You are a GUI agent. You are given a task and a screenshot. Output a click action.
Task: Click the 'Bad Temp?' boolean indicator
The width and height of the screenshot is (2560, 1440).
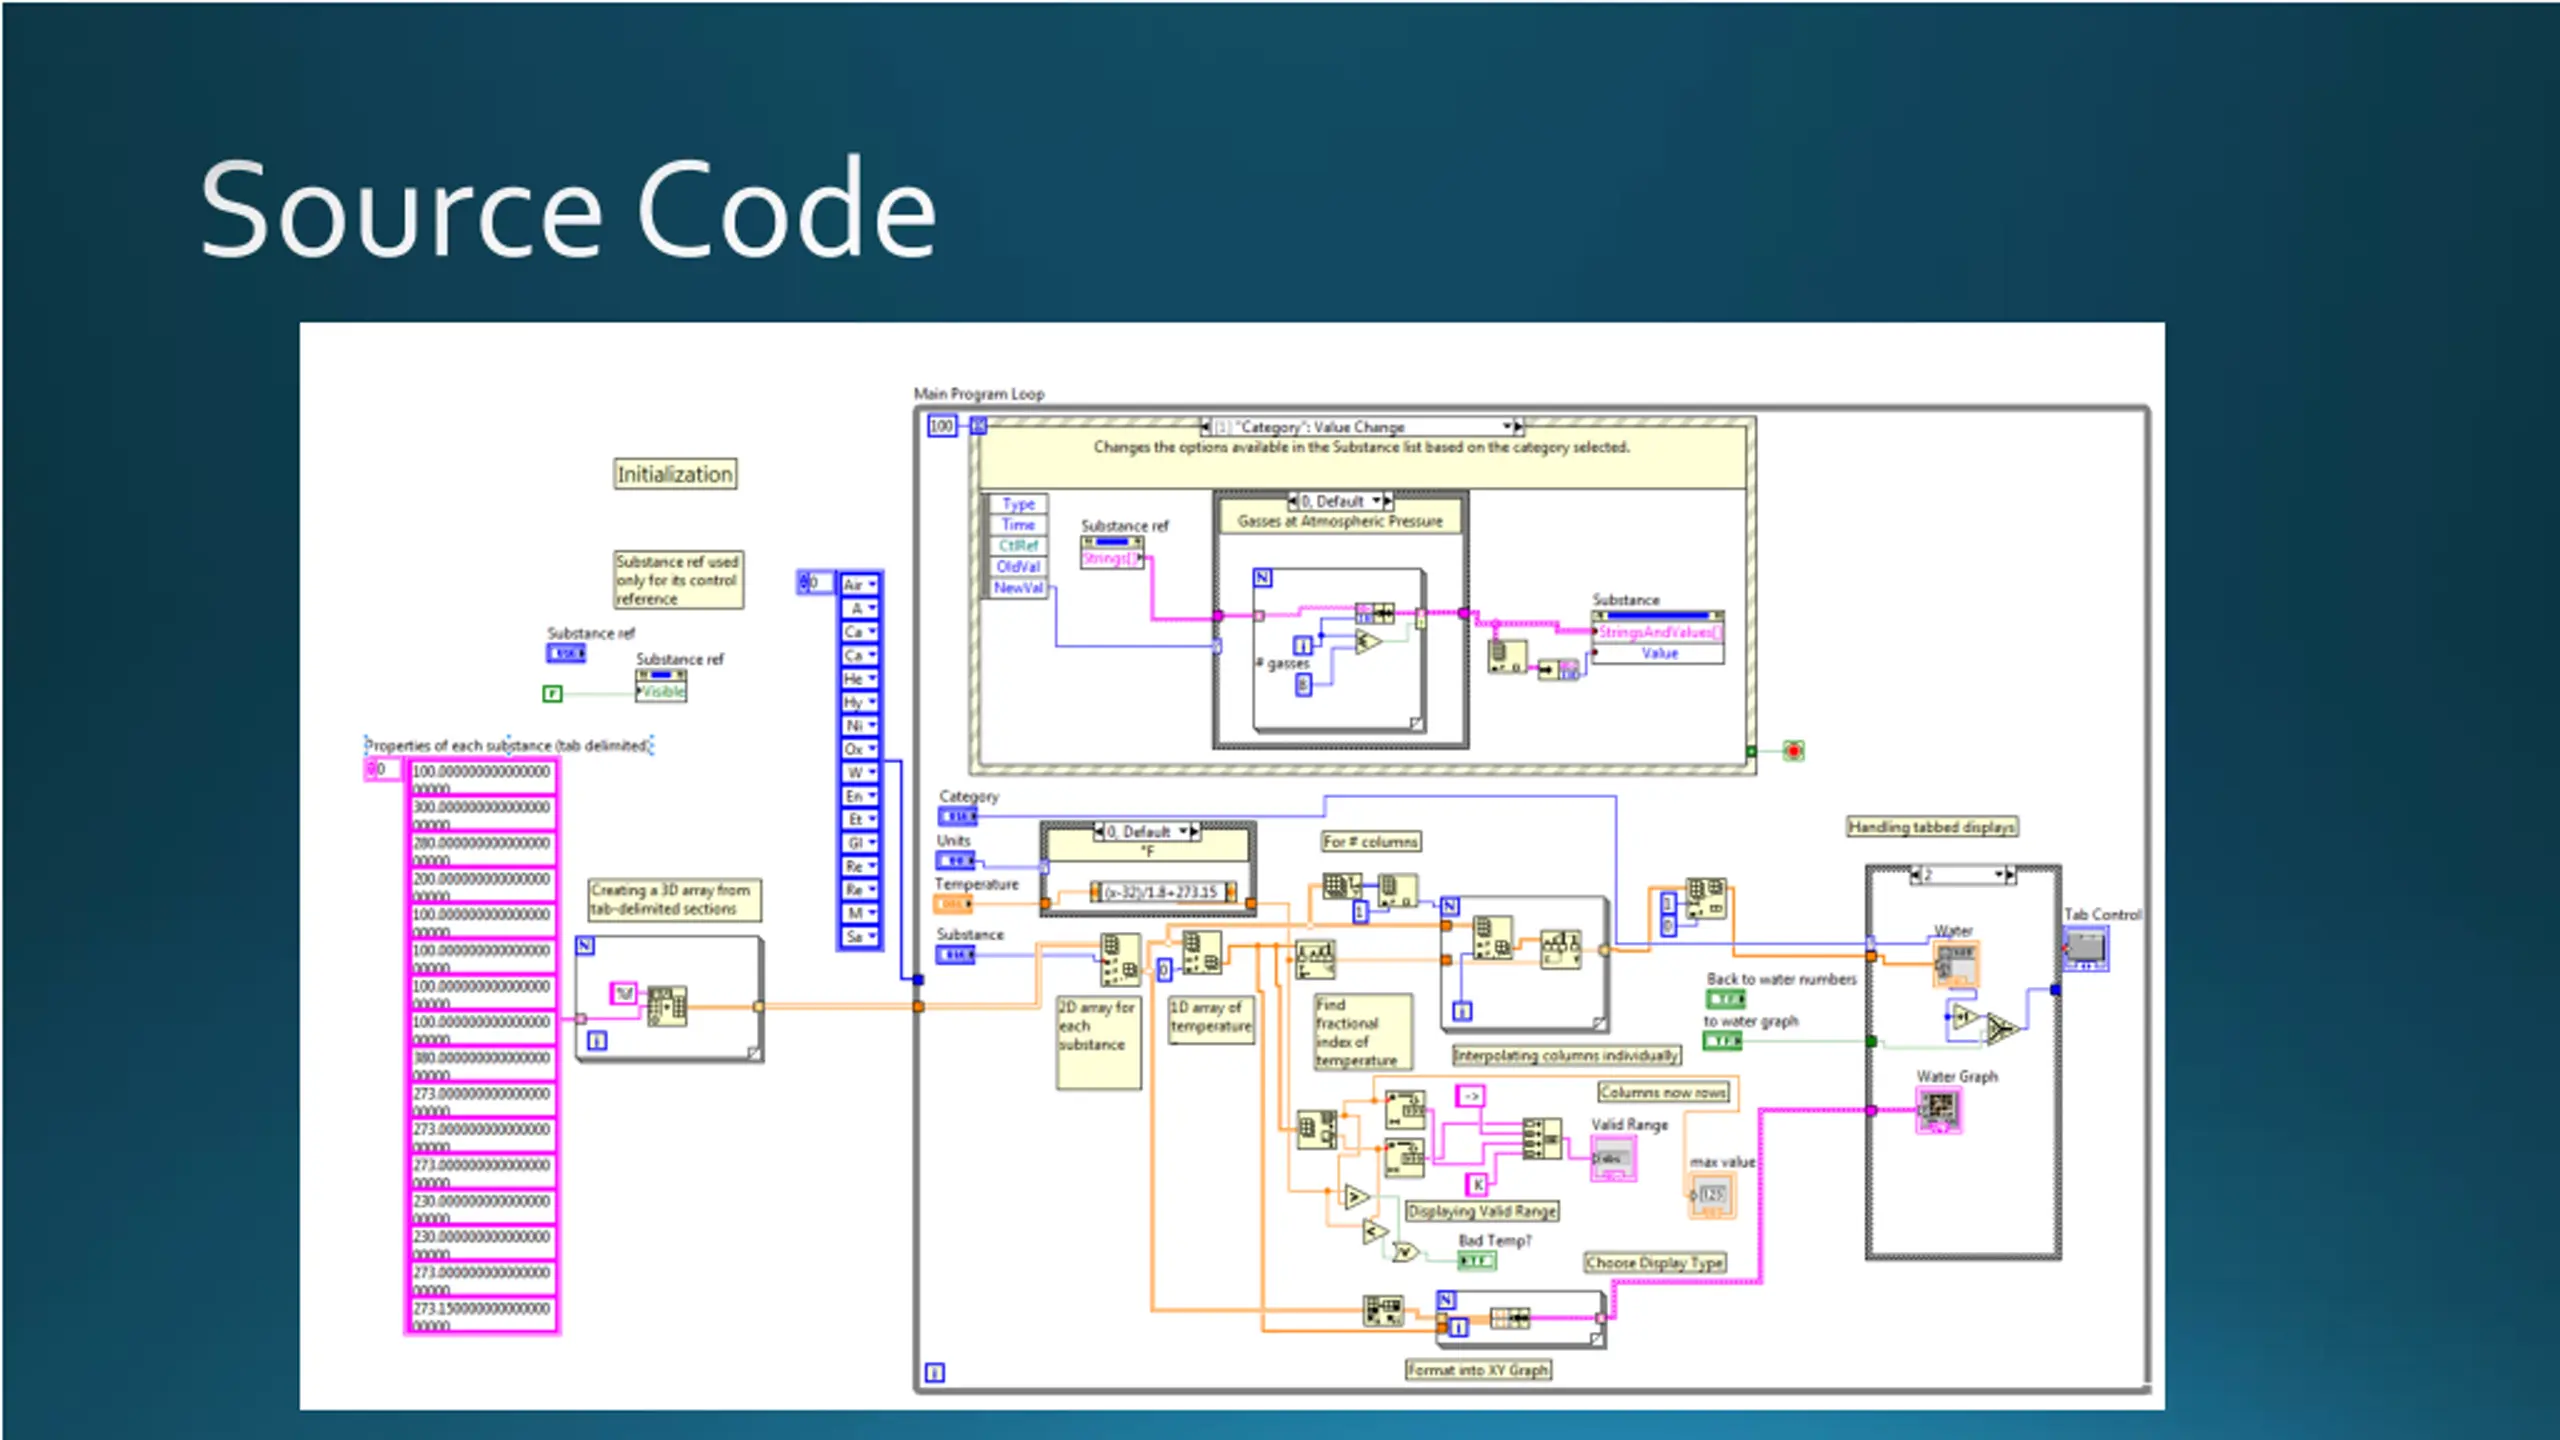point(1476,1261)
